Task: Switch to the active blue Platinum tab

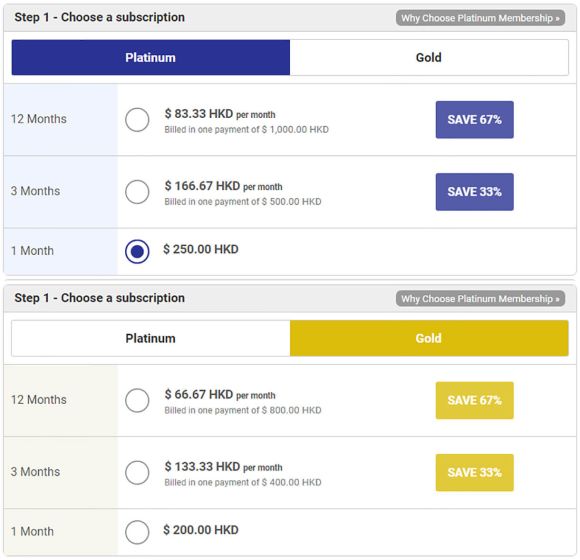Action: tap(151, 58)
